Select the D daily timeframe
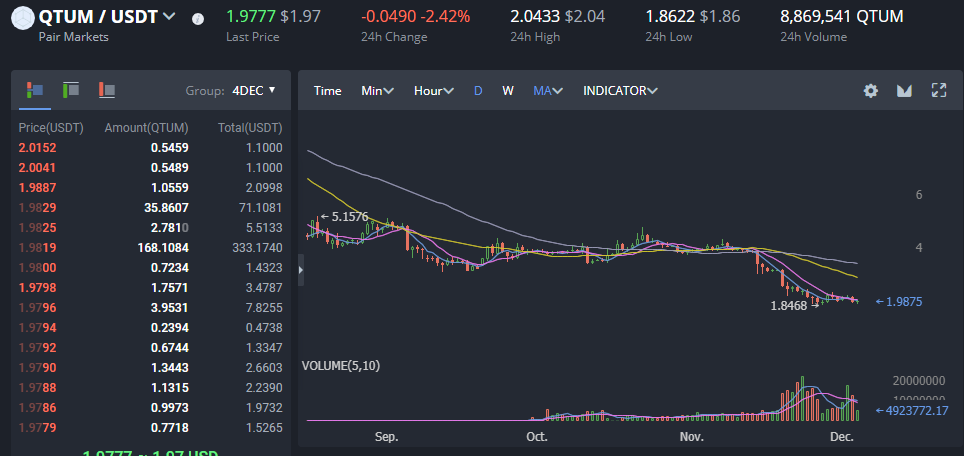Screen dimensions: 964x456 pyautogui.click(x=478, y=91)
